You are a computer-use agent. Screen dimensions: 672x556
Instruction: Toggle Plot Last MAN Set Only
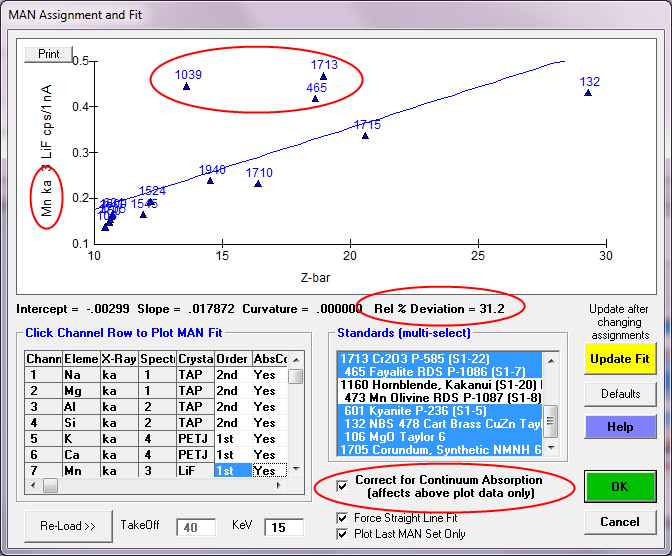tap(344, 534)
